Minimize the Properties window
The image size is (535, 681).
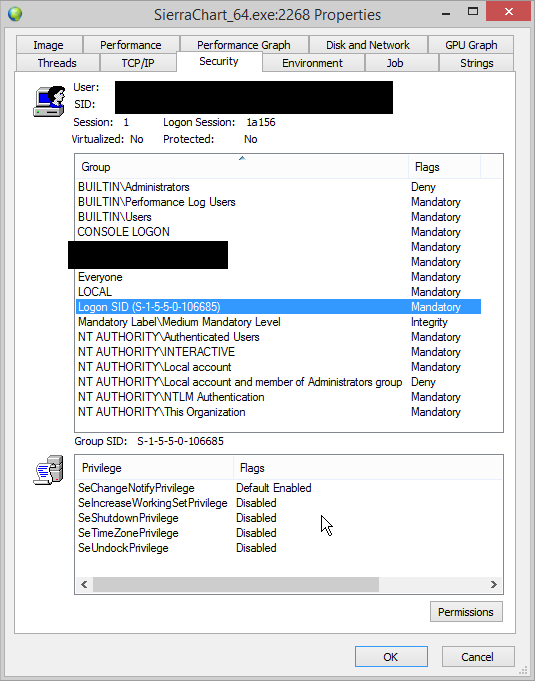point(446,13)
